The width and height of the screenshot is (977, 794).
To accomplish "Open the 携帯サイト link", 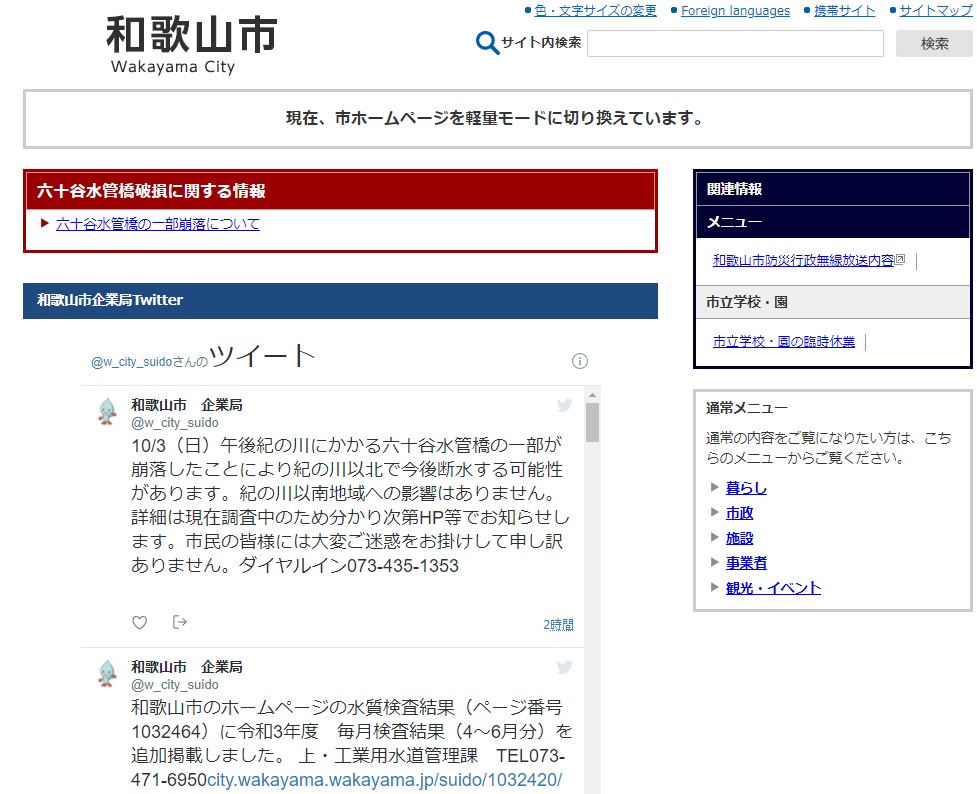I will pyautogui.click(x=844, y=11).
